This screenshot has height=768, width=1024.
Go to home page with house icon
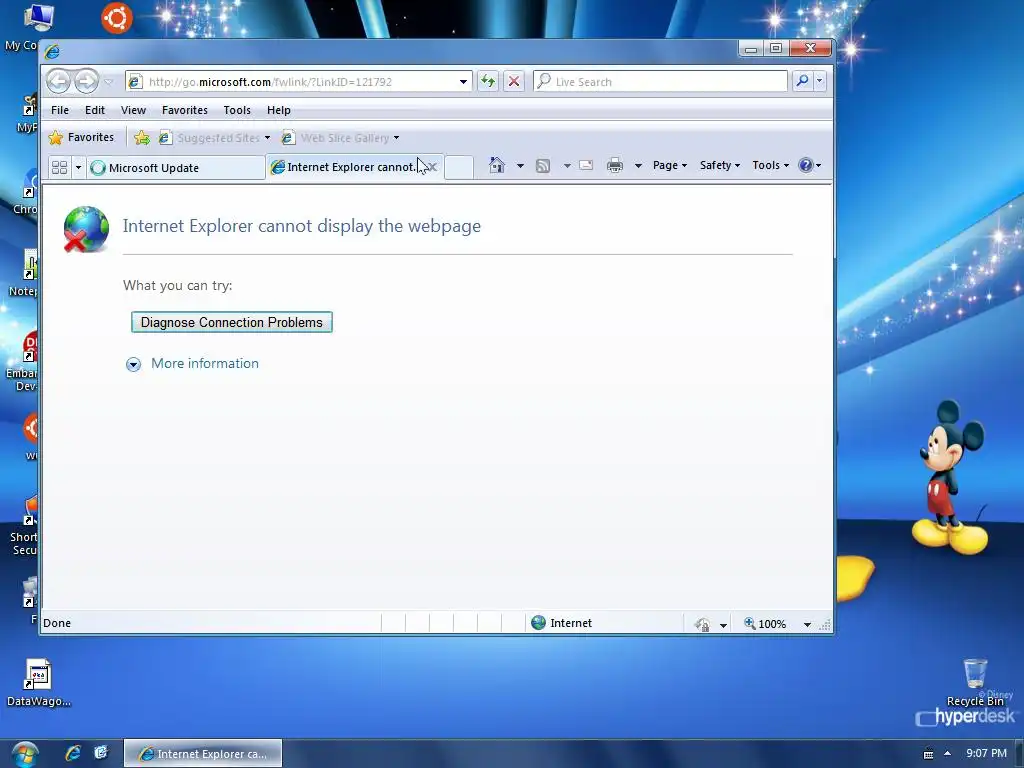tap(497, 165)
